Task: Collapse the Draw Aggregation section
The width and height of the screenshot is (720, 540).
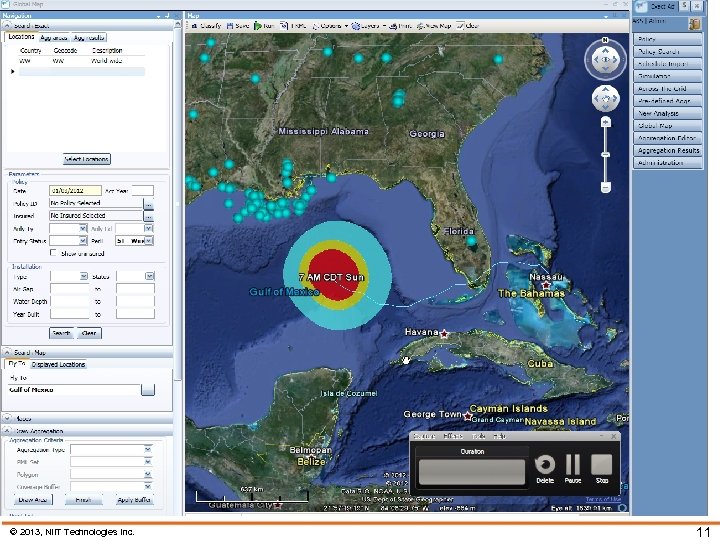Action: click(7, 431)
